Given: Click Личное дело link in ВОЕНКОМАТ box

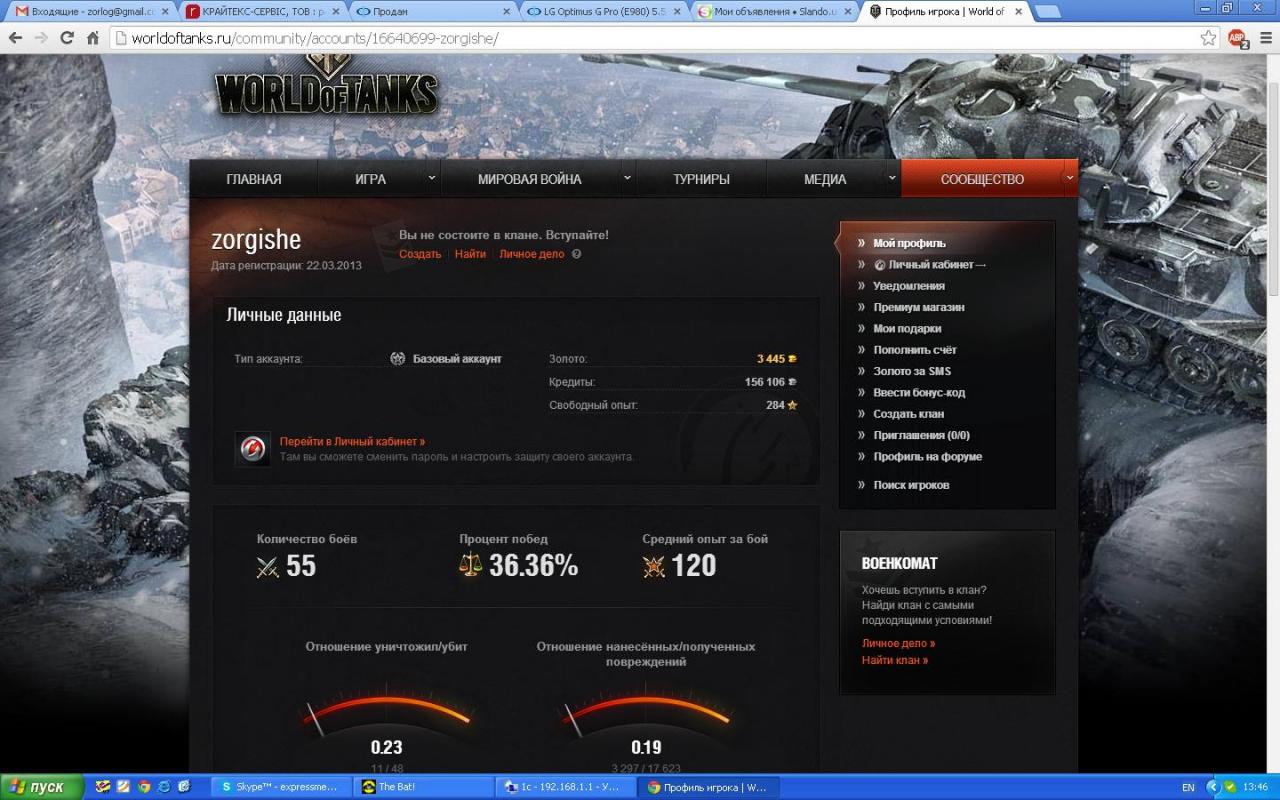Looking at the screenshot, I should [x=898, y=643].
